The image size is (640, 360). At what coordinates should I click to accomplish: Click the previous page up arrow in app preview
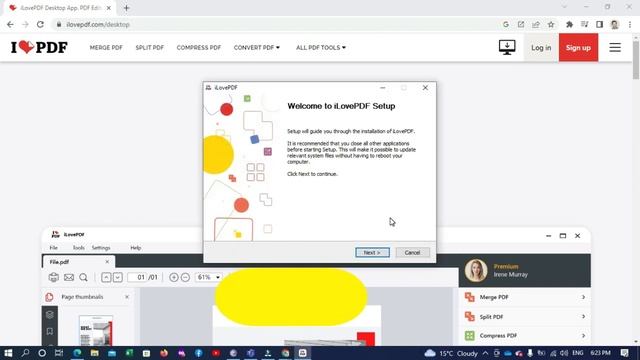click(x=106, y=278)
